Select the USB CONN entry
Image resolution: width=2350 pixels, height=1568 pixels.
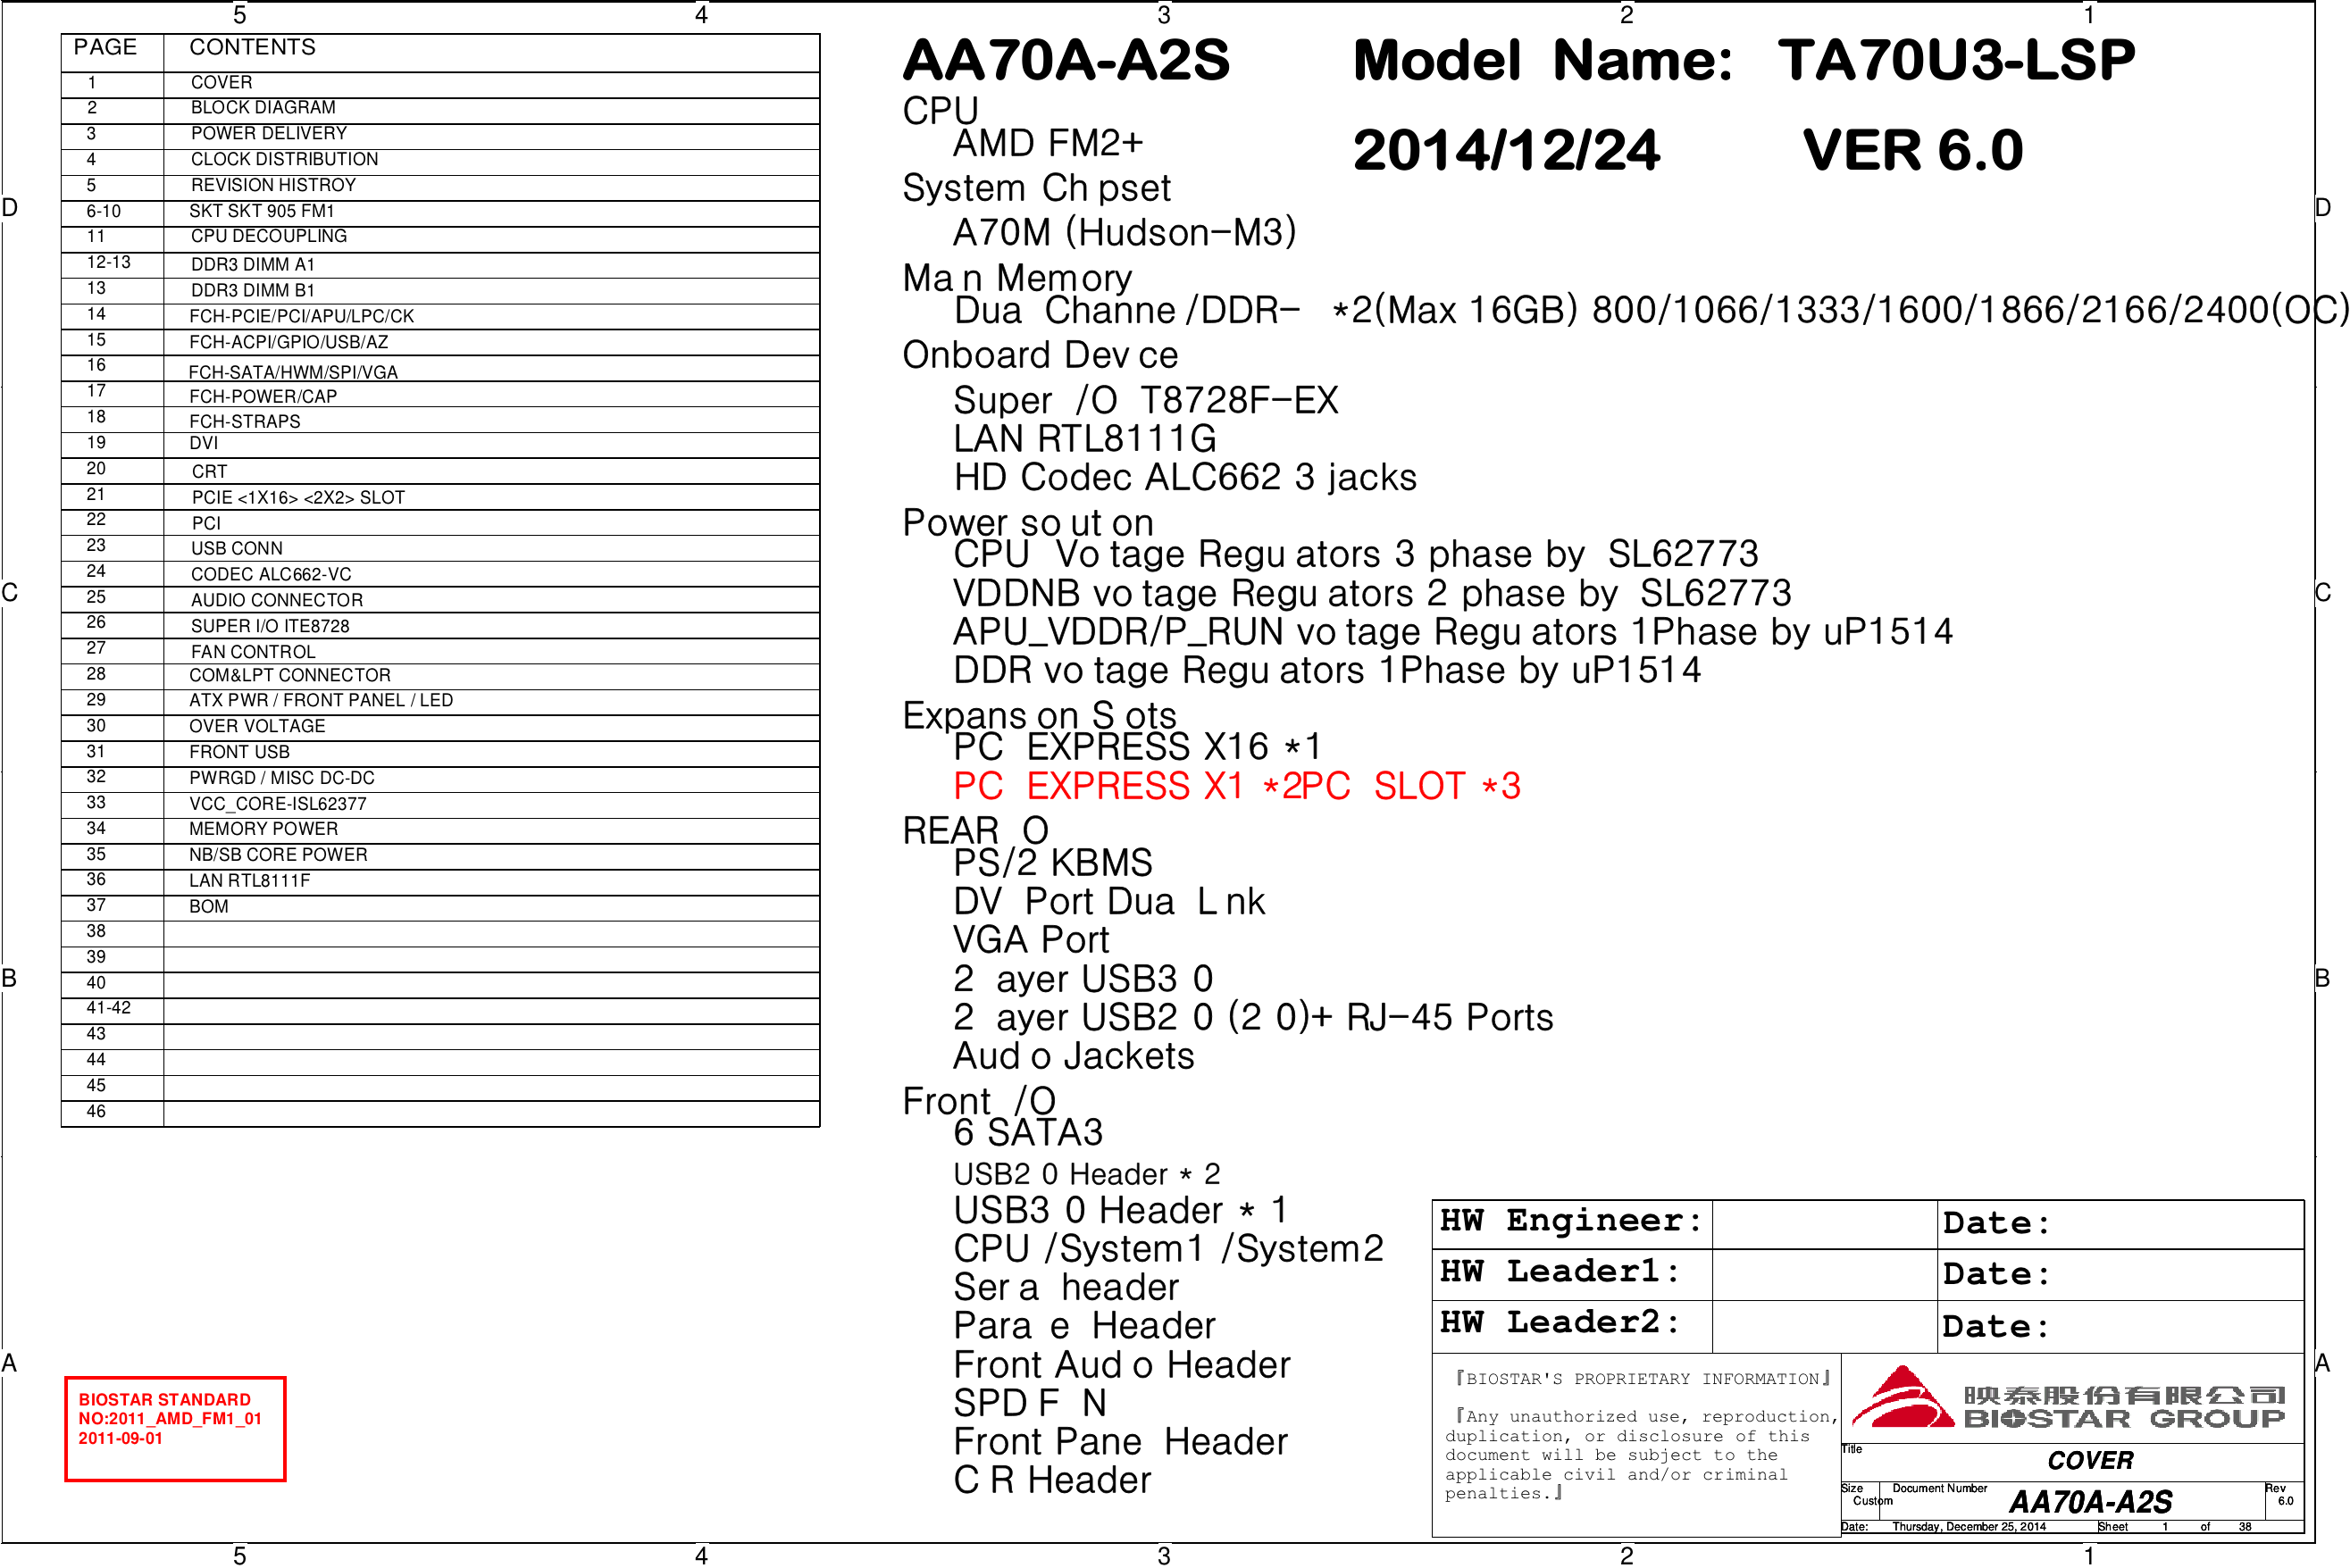pos(237,549)
